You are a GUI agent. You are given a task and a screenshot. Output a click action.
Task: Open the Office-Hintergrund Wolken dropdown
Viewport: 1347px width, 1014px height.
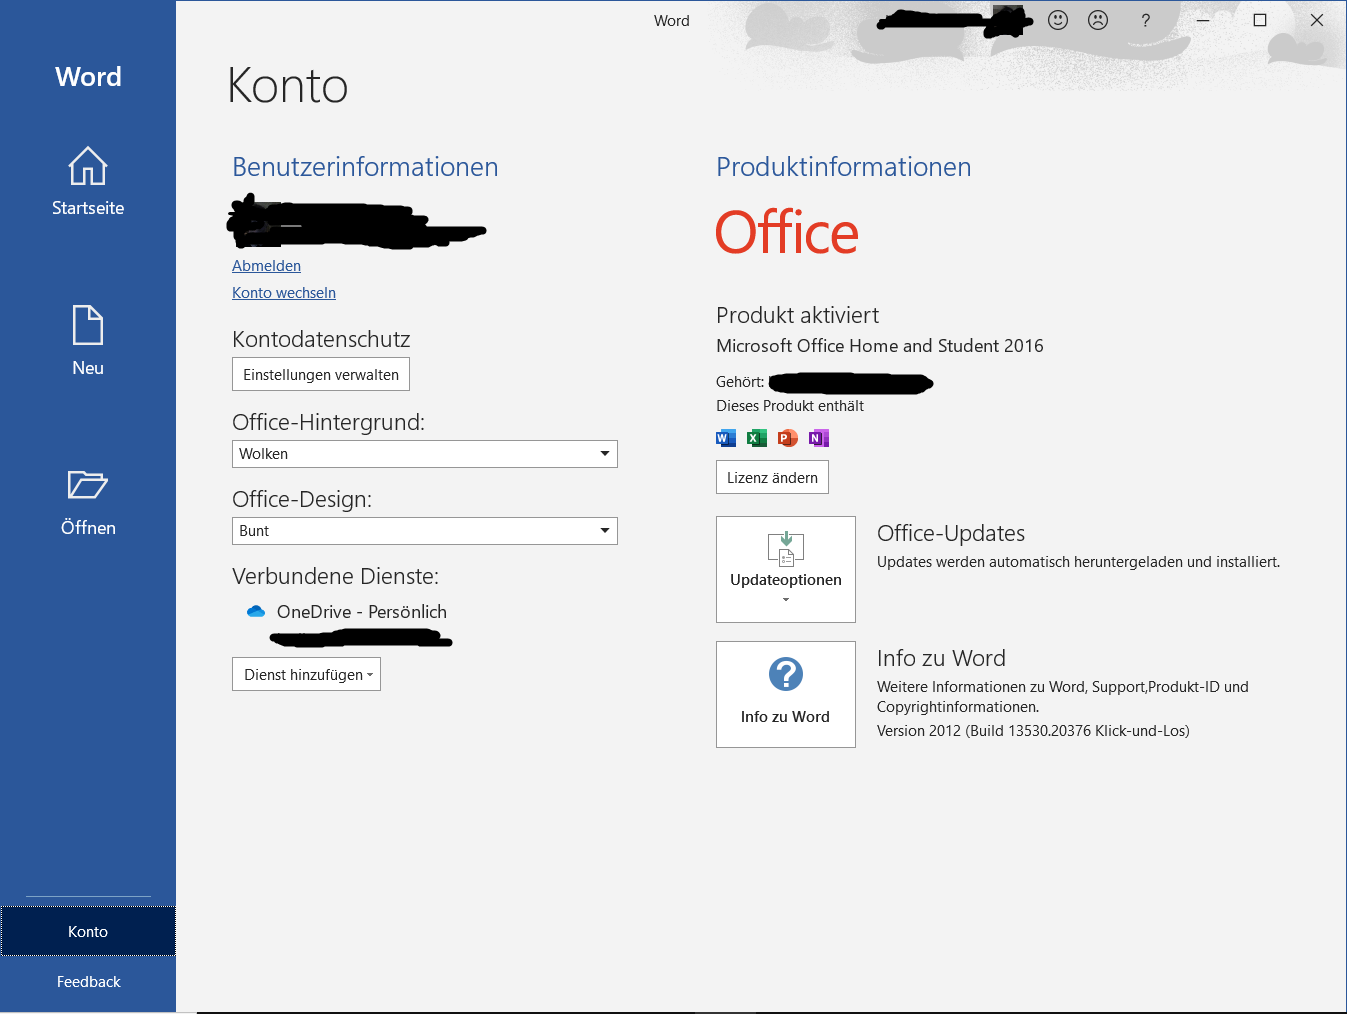coord(425,454)
